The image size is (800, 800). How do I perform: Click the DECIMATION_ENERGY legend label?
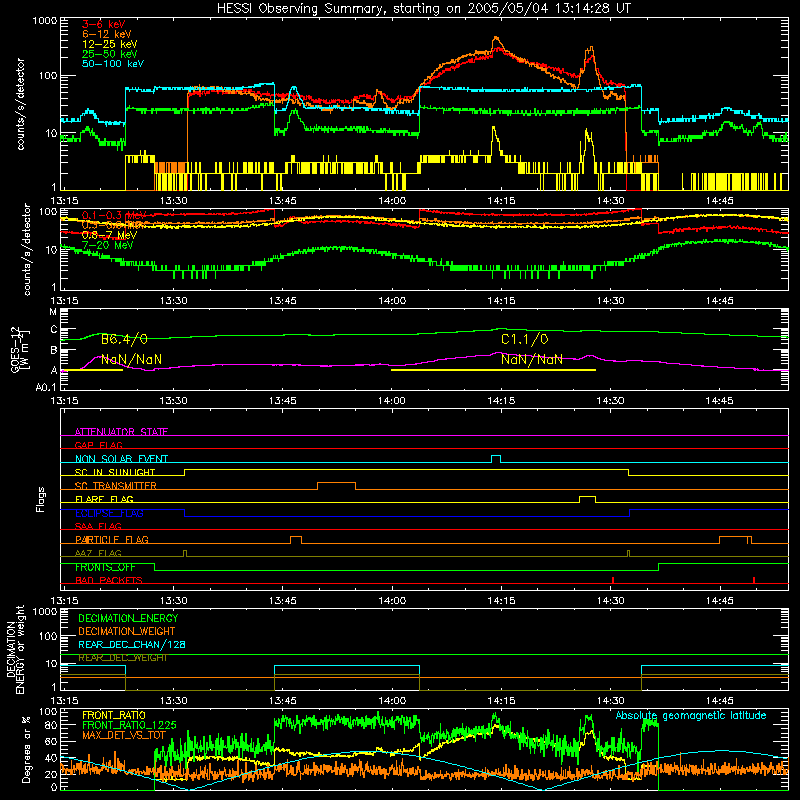[x=128, y=618]
